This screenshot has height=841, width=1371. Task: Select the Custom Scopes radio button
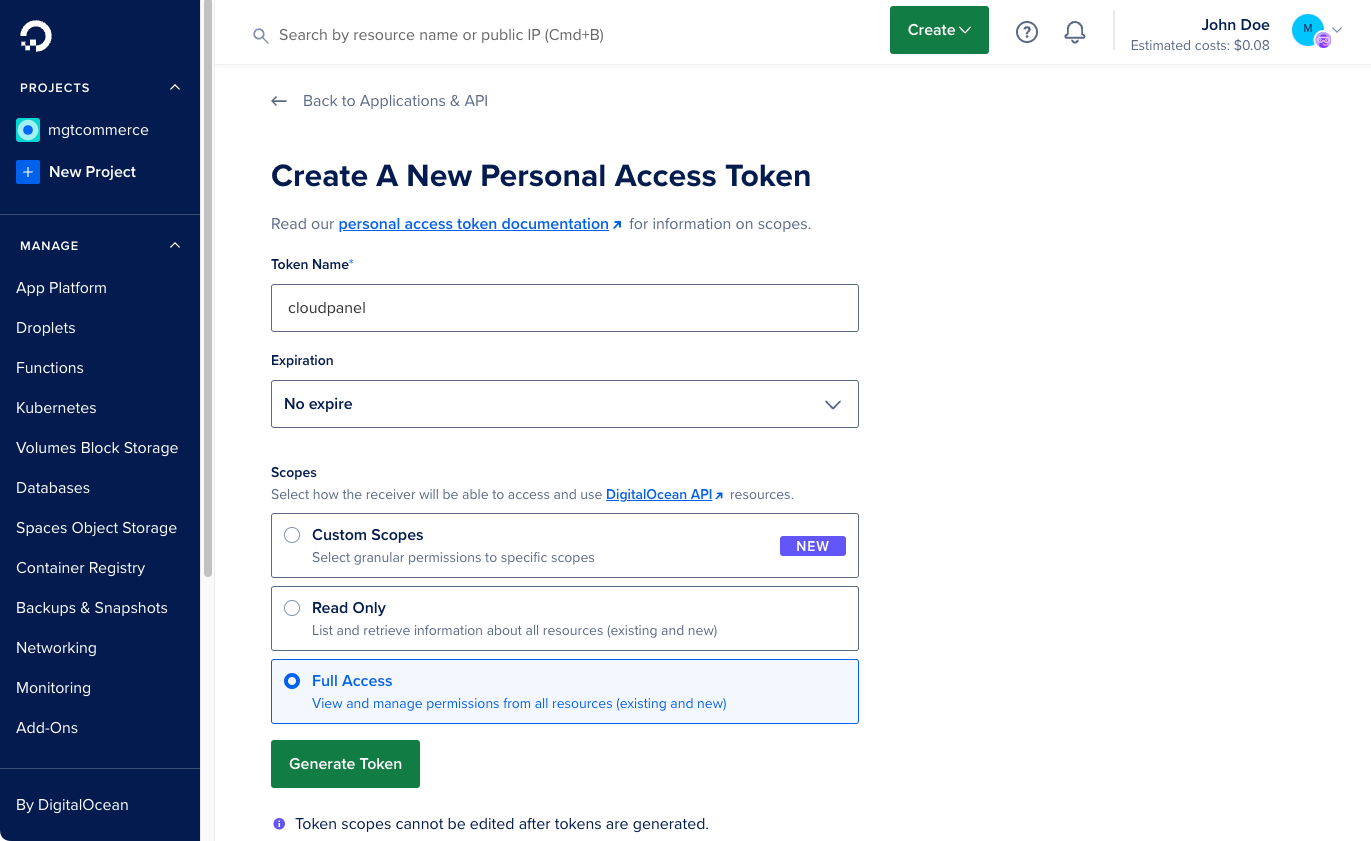click(292, 535)
